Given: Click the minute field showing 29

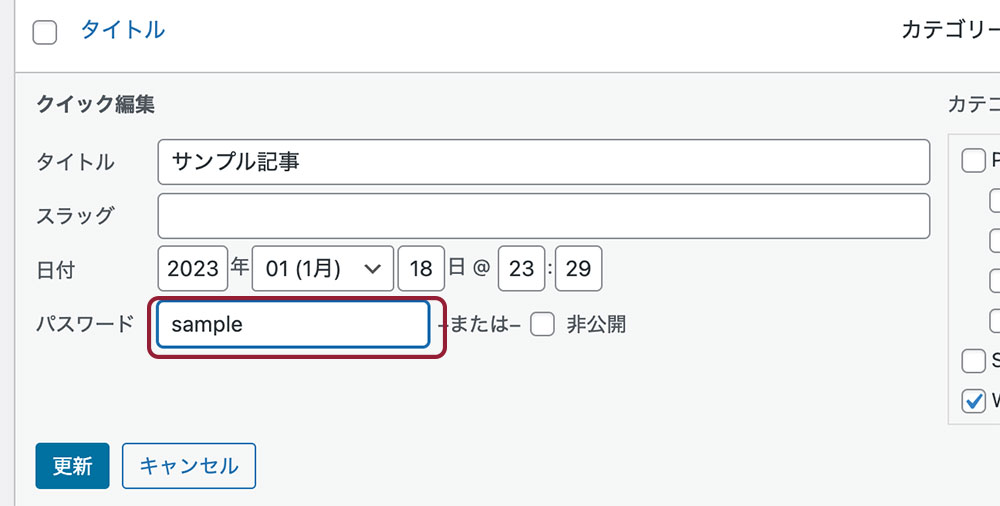Looking at the screenshot, I should (578, 269).
